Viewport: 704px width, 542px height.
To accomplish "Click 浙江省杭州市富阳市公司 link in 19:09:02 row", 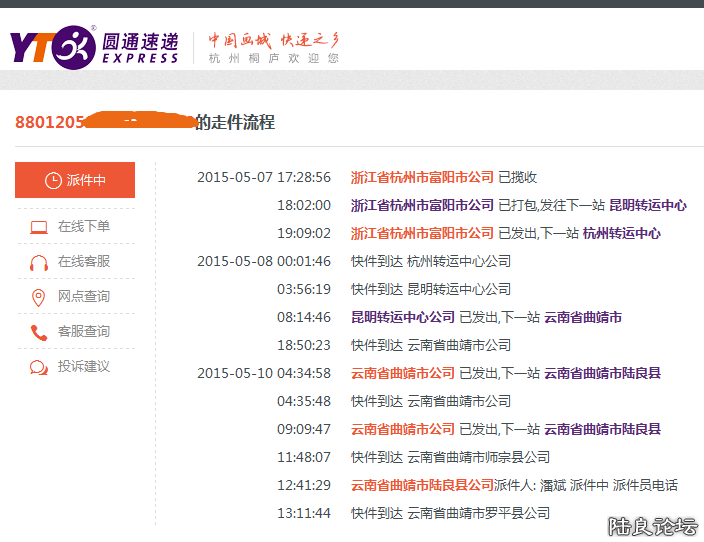I will (422, 233).
